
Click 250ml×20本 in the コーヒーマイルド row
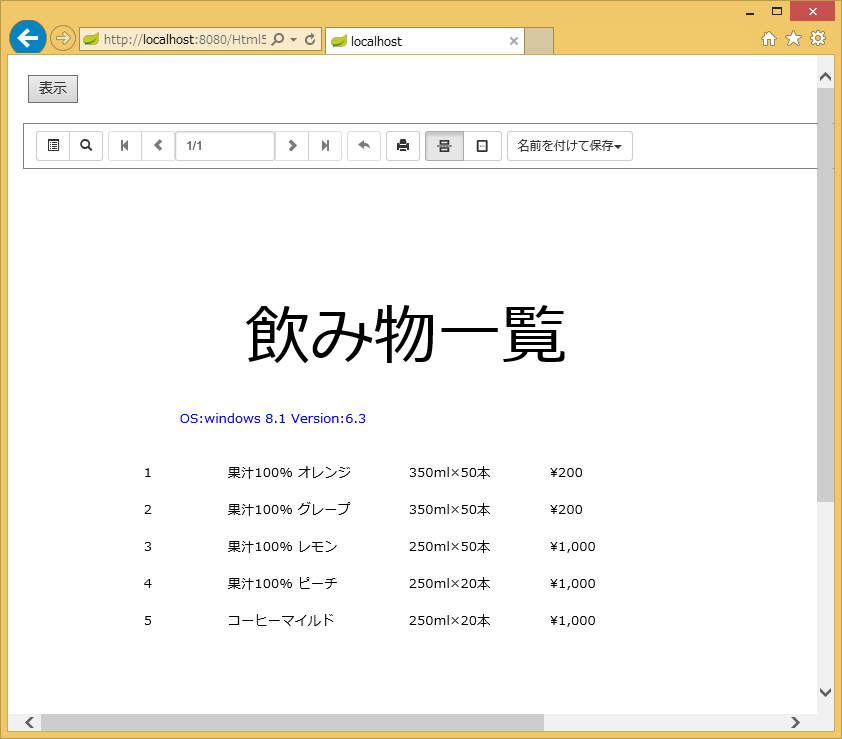449,620
